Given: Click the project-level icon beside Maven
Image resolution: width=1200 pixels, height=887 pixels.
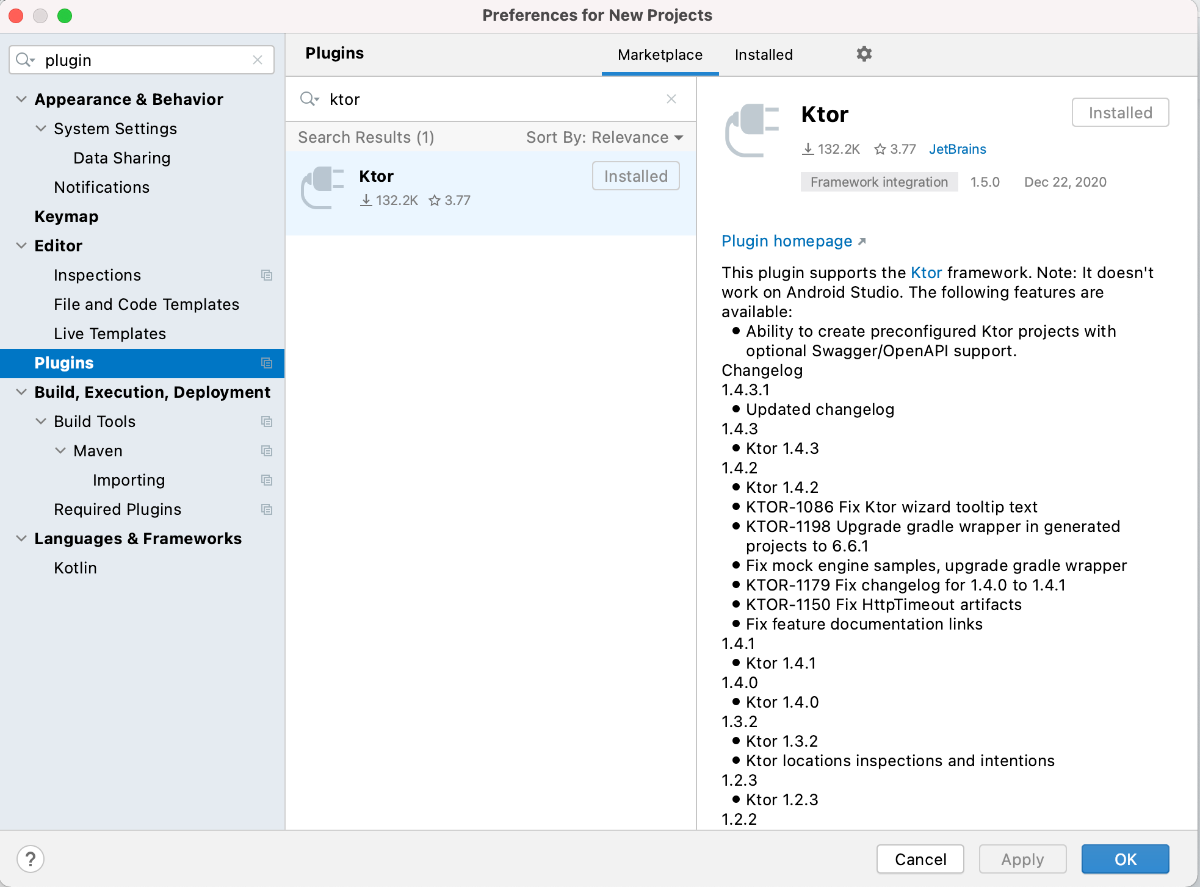Looking at the screenshot, I should click(x=266, y=451).
